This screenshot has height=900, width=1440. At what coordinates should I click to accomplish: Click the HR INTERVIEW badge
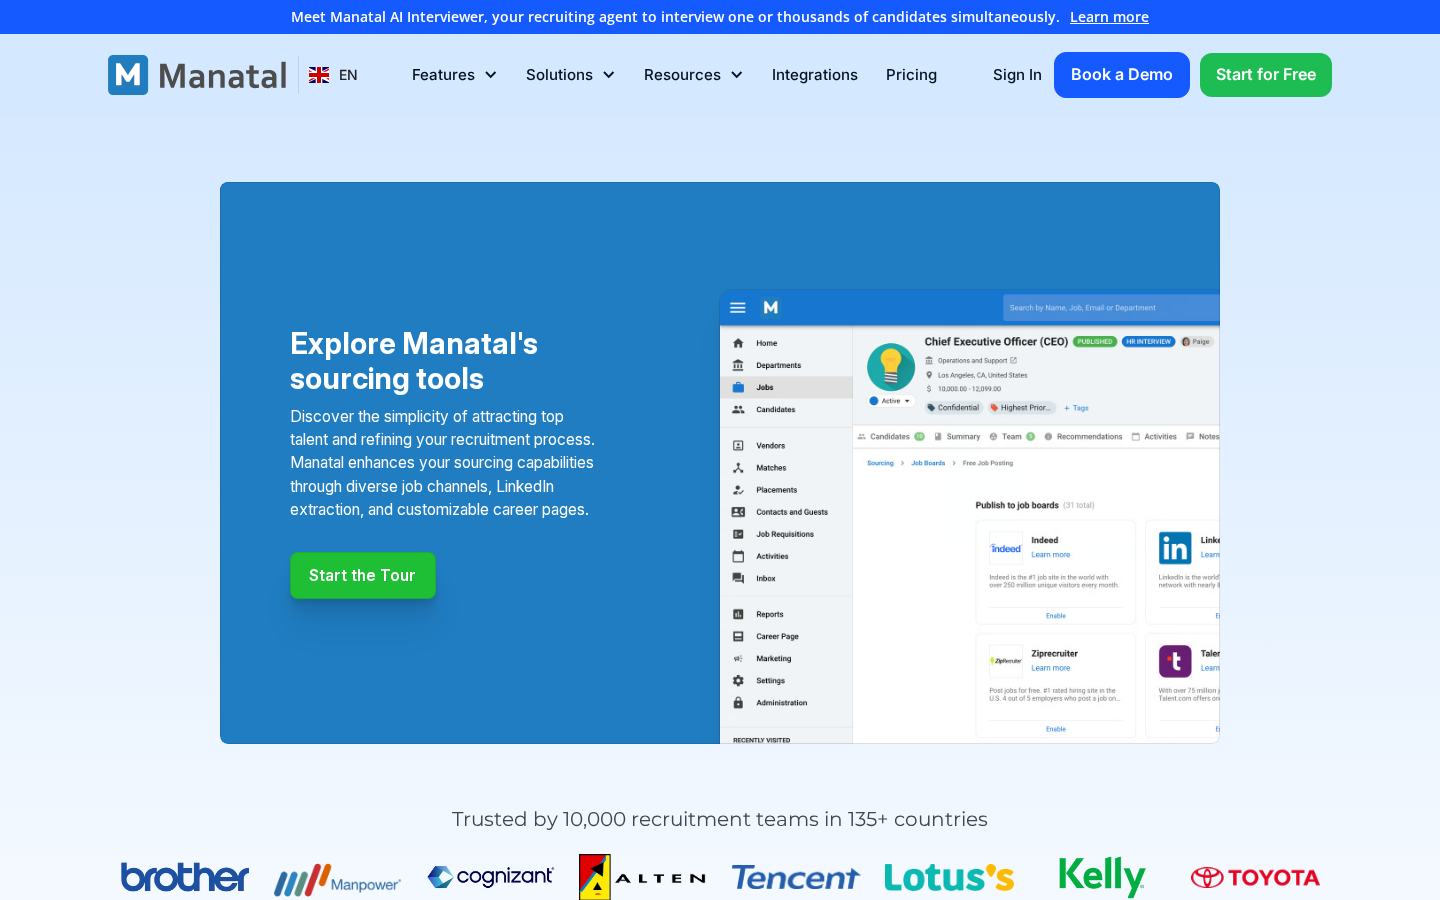point(1148,342)
